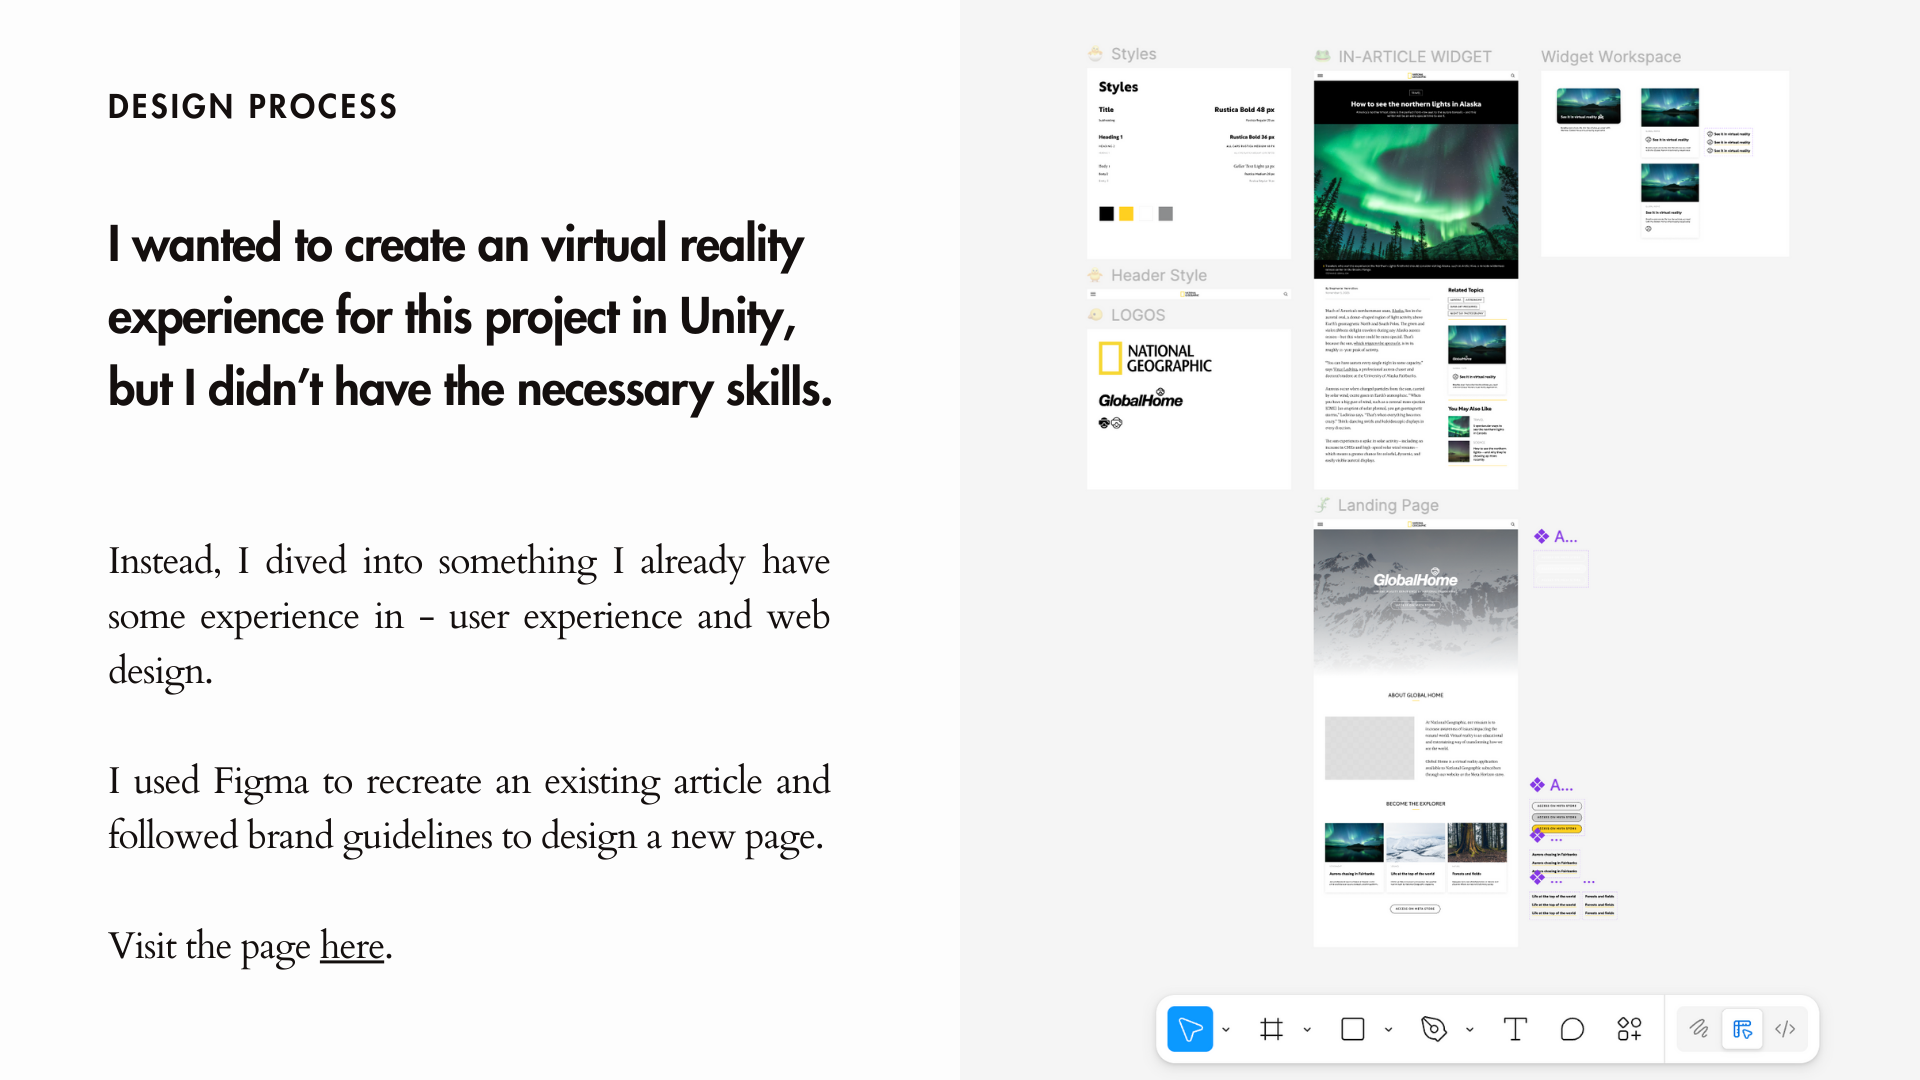The width and height of the screenshot is (1920, 1080).
Task: Select the Text tool
Action: point(1515,1029)
